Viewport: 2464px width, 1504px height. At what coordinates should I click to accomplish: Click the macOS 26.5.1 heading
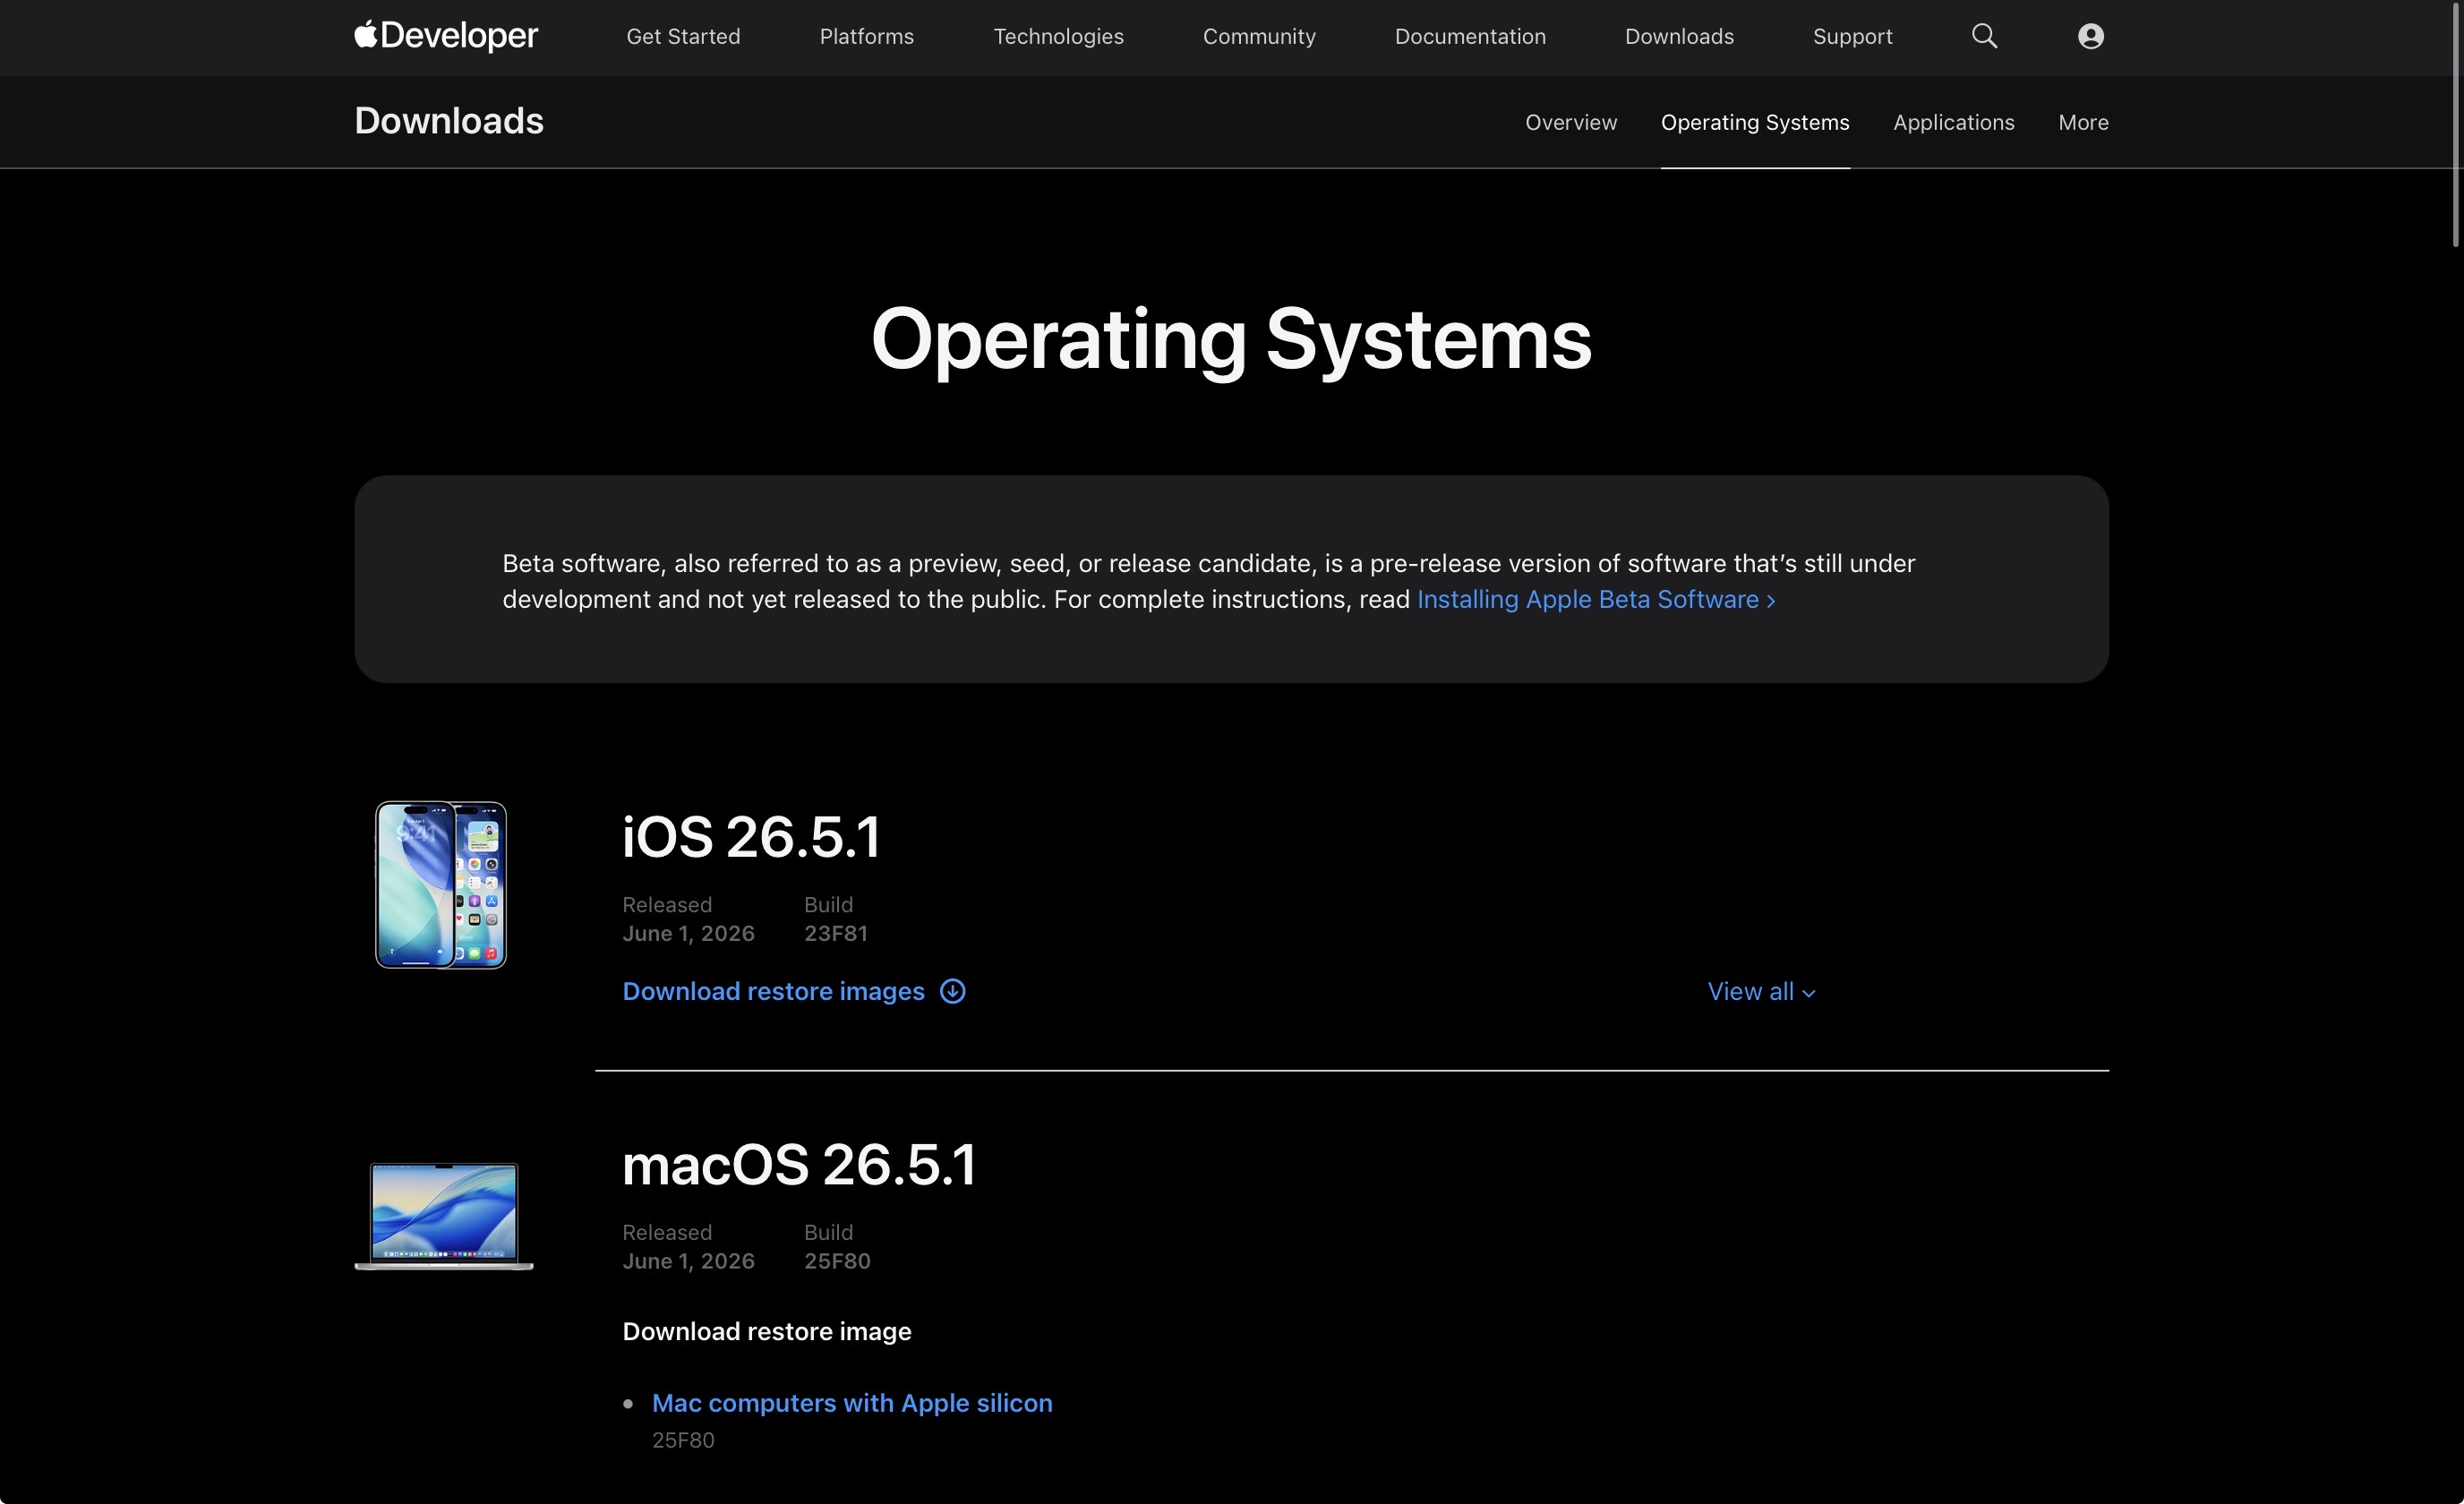pyautogui.click(x=798, y=1165)
